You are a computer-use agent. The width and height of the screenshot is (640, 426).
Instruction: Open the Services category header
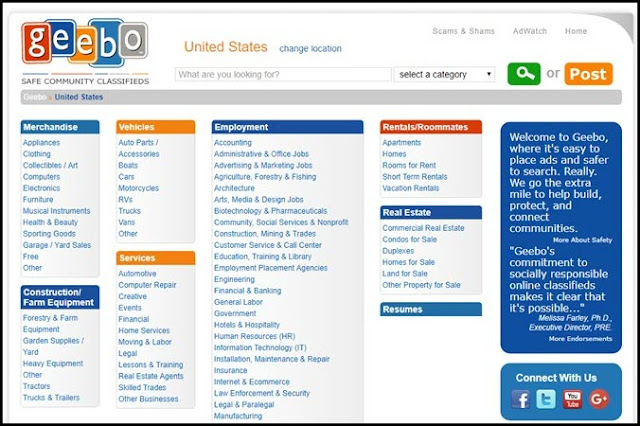[x=156, y=258]
